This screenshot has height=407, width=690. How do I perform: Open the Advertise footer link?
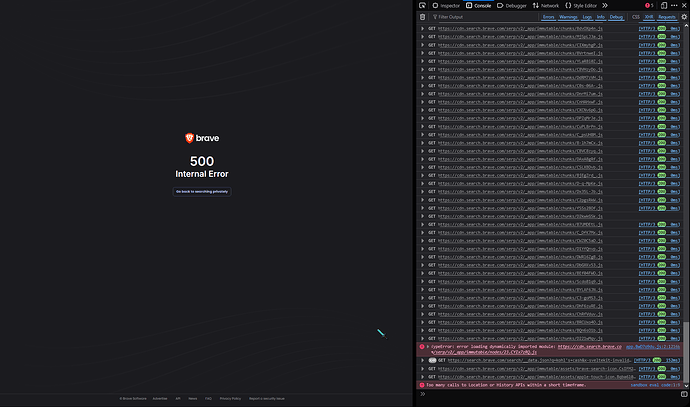(160, 399)
